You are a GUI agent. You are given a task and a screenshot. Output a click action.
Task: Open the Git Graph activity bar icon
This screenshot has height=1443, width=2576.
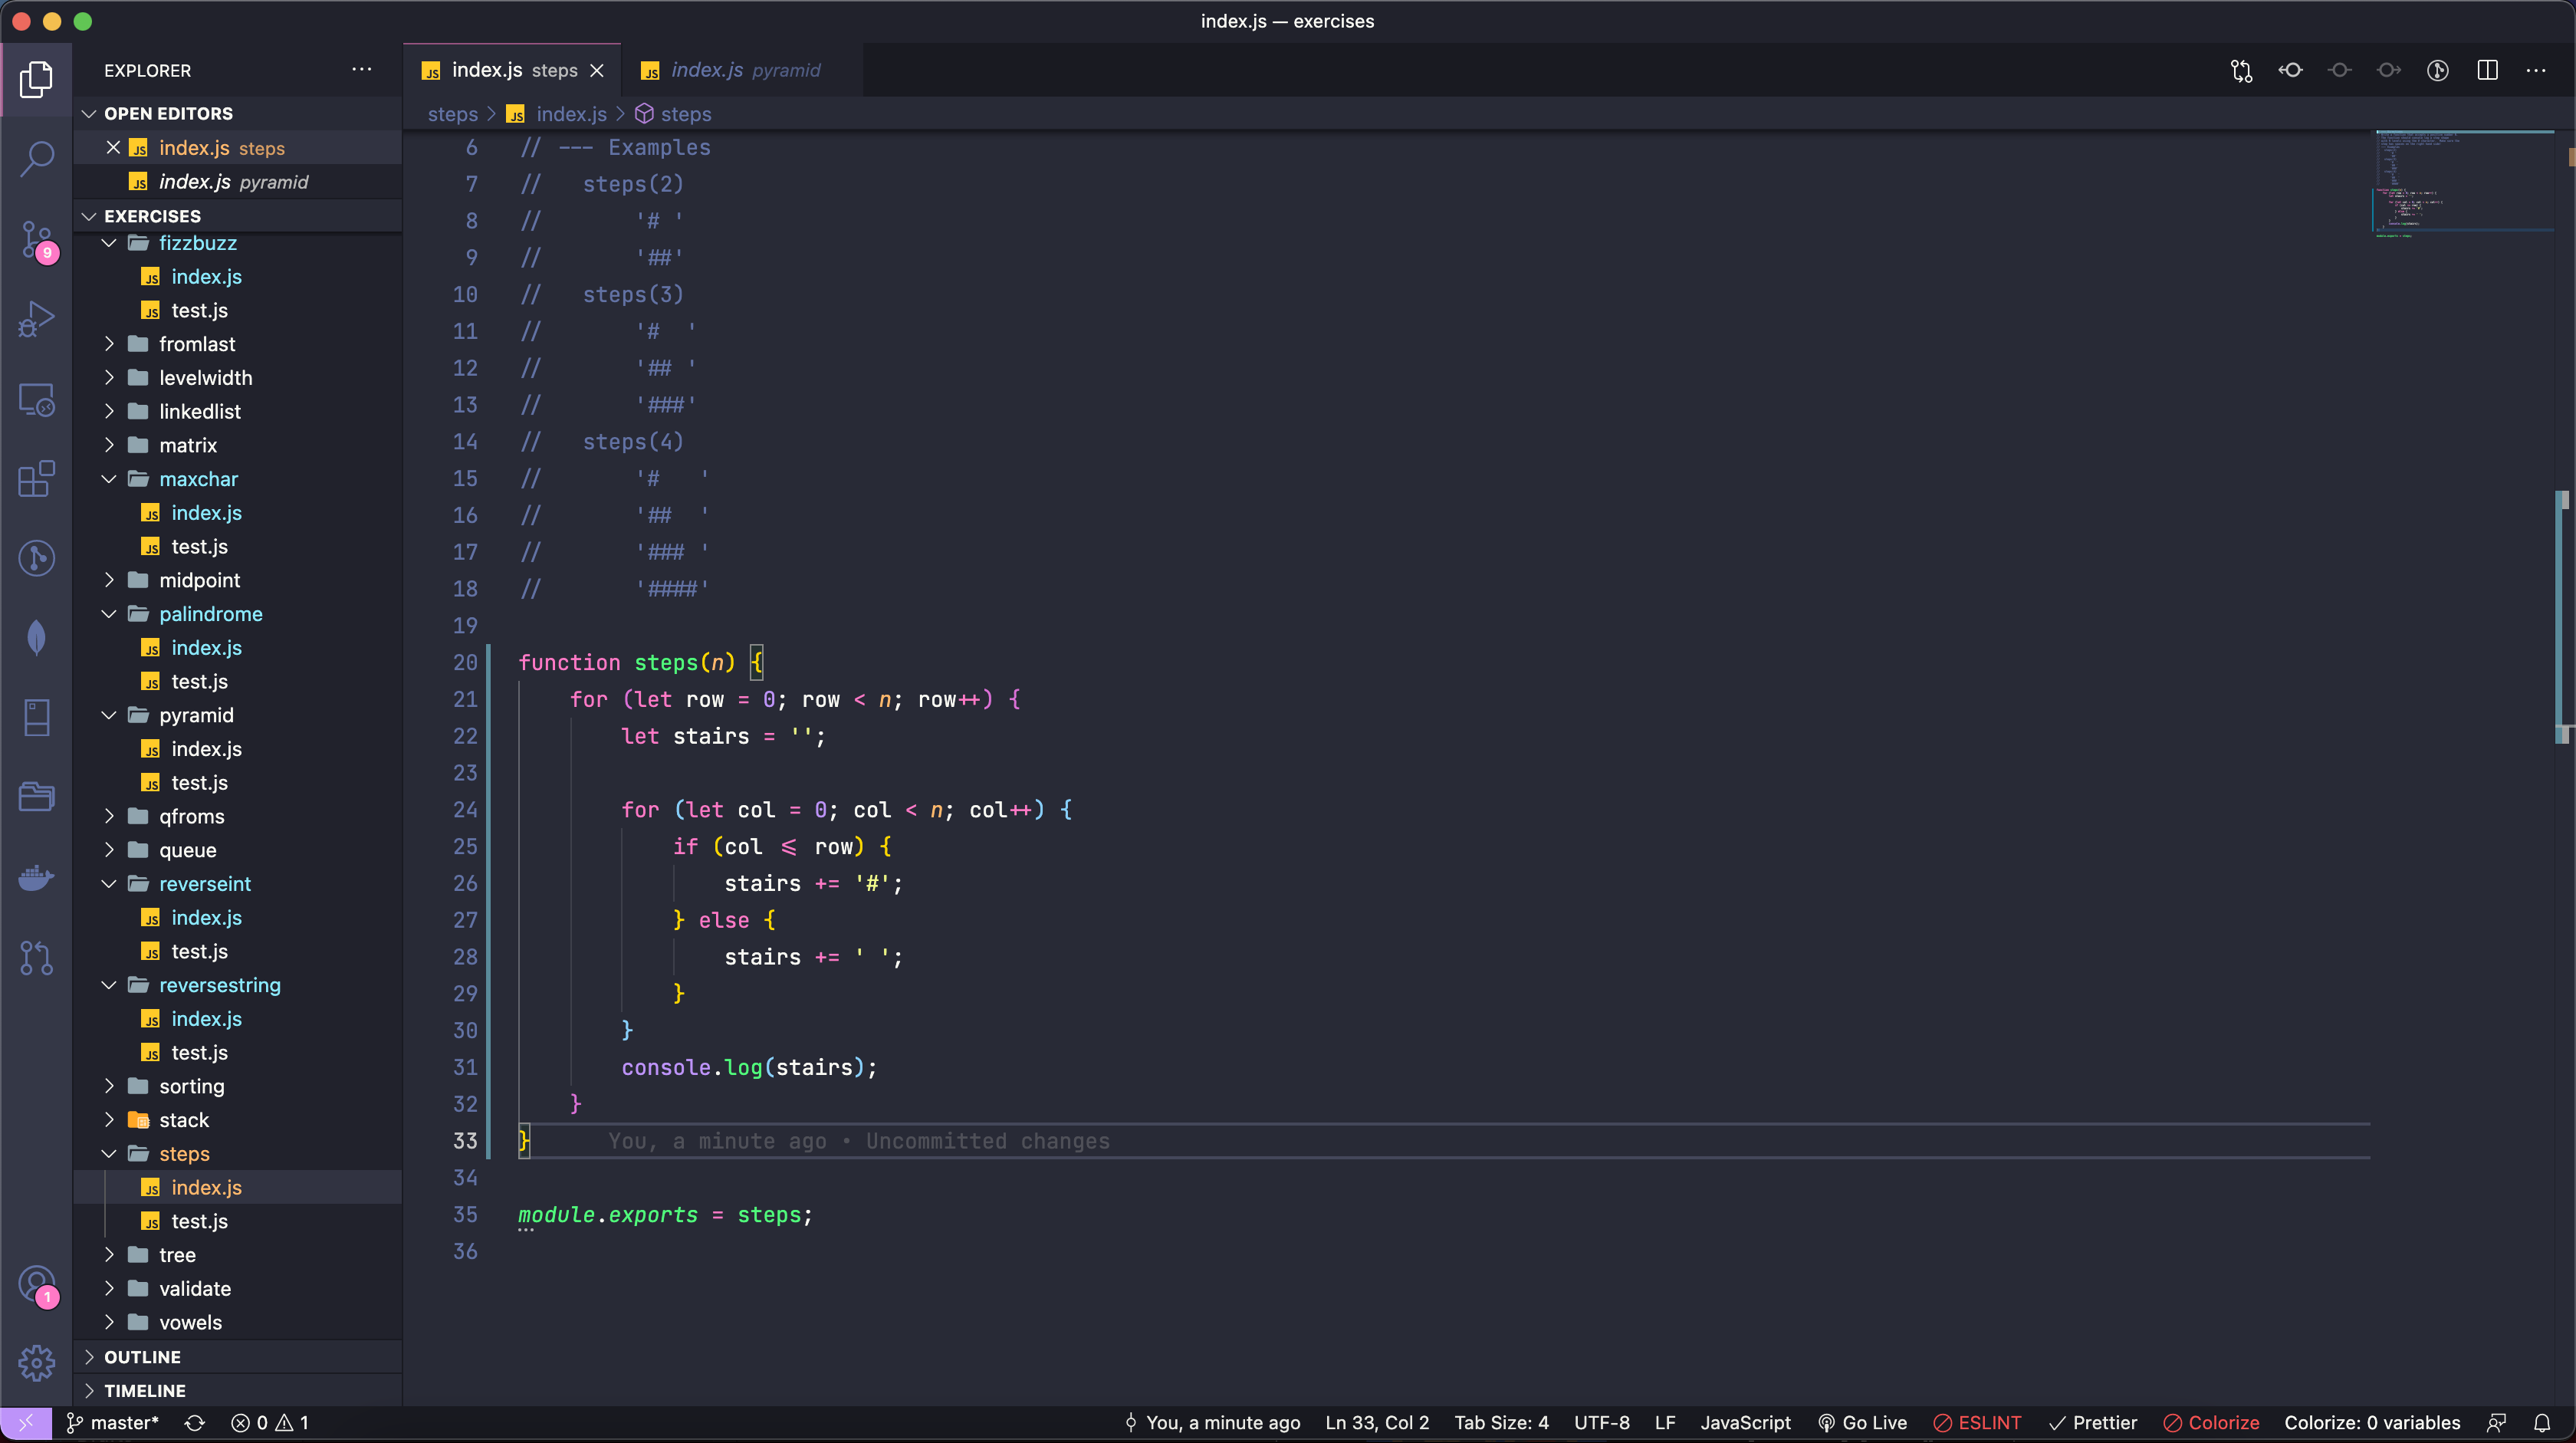click(x=37, y=558)
